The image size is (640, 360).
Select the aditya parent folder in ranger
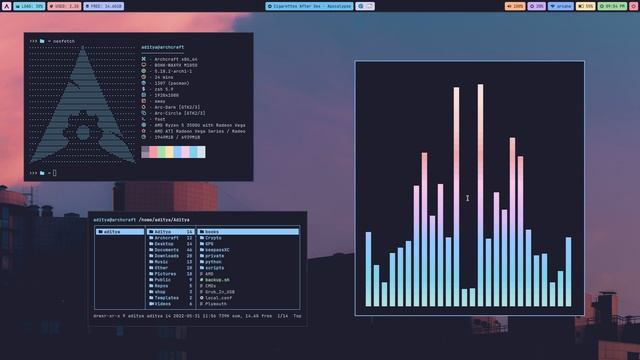pyautogui.click(x=120, y=232)
